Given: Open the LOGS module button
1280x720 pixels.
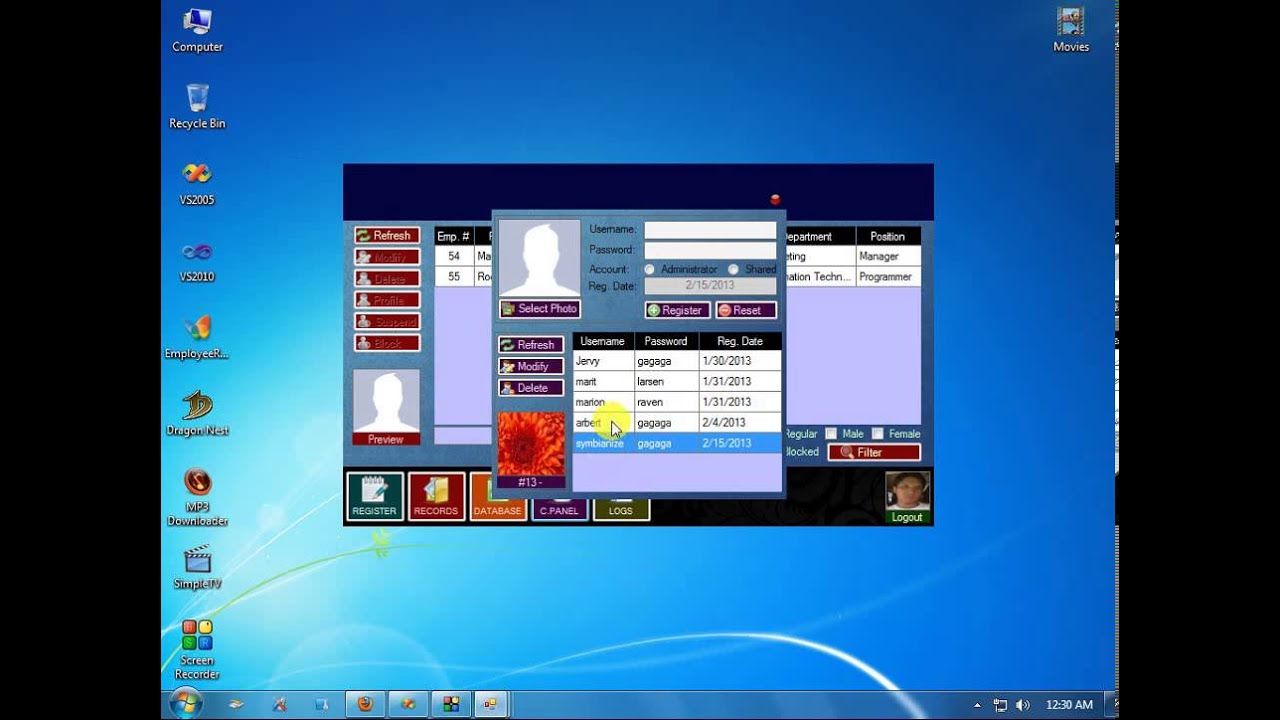Looking at the screenshot, I should 621,509.
